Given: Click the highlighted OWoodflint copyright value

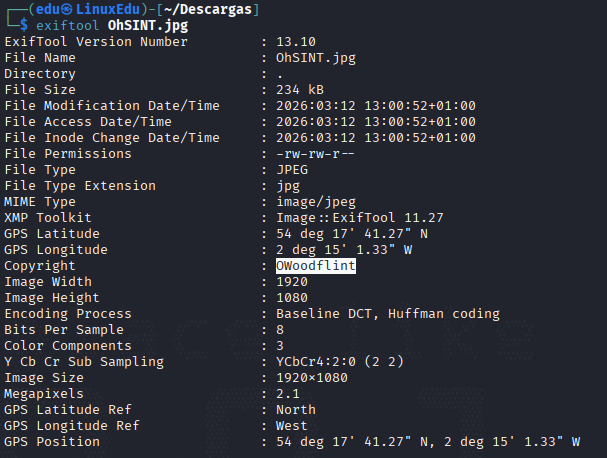Looking at the screenshot, I should click(x=316, y=266).
